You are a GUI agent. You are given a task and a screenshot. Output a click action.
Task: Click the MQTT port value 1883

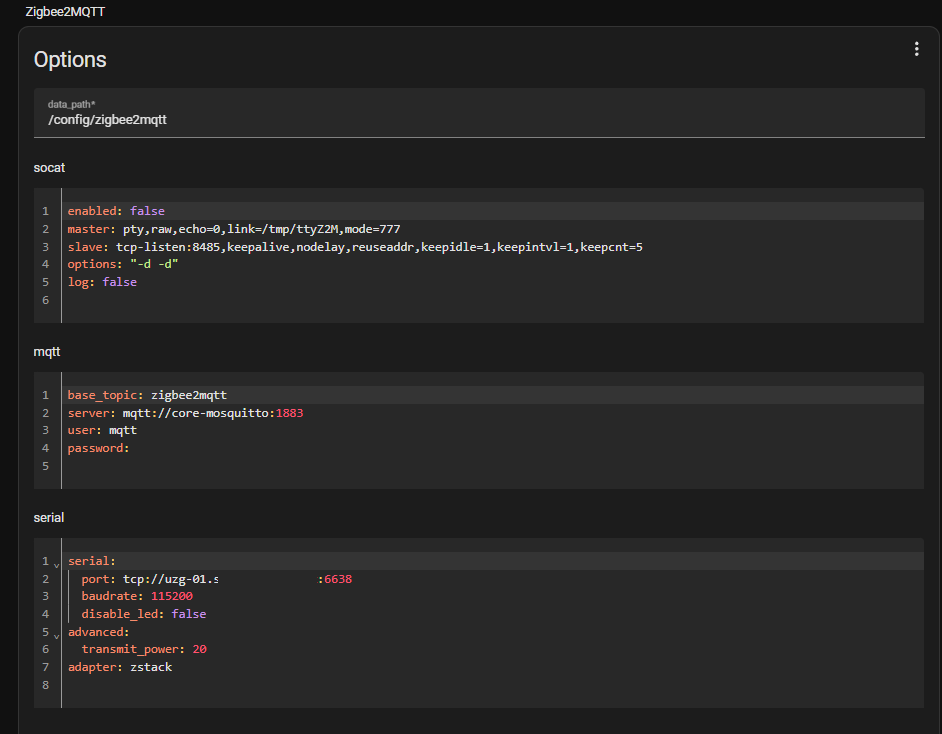point(290,413)
